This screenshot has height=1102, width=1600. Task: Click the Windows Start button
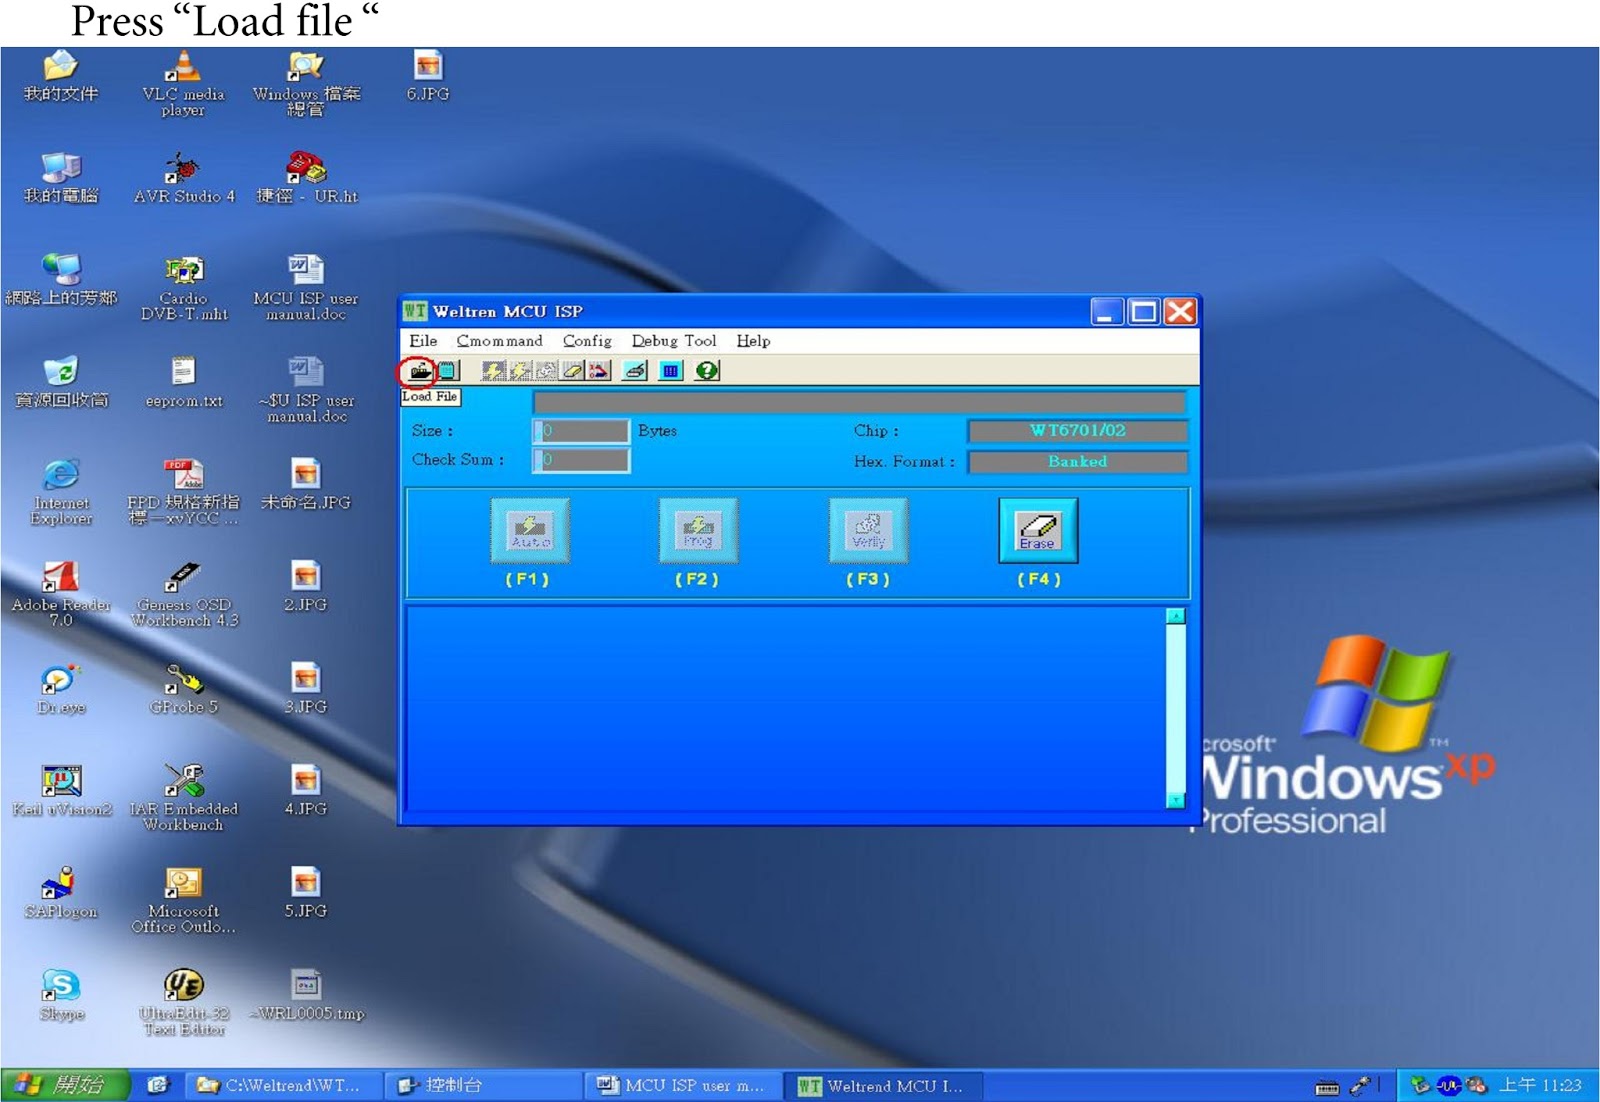65,1085
